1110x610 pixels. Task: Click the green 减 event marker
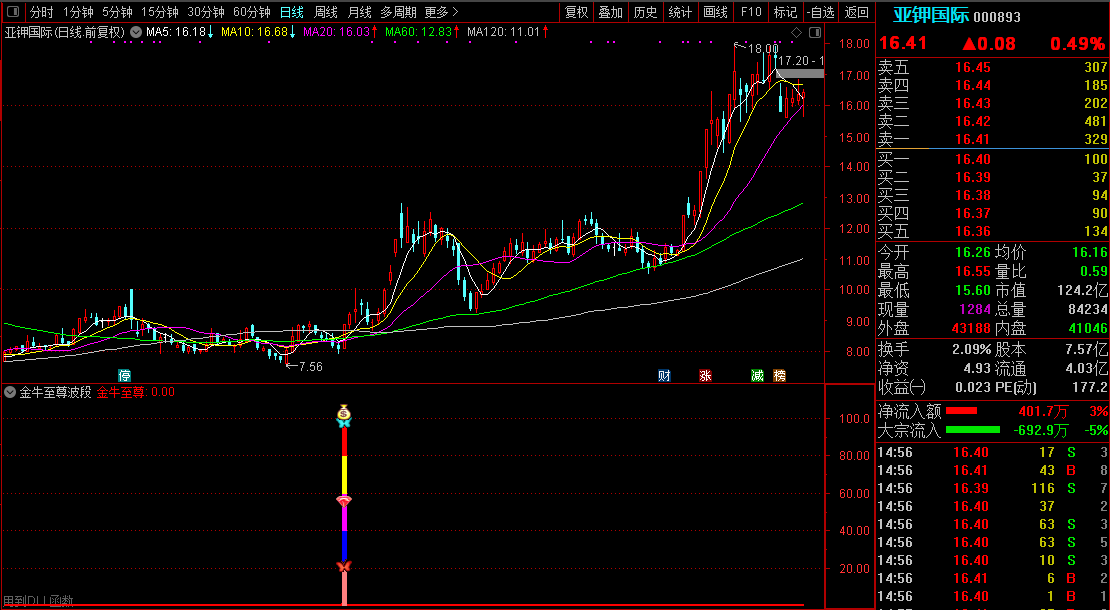point(757,376)
